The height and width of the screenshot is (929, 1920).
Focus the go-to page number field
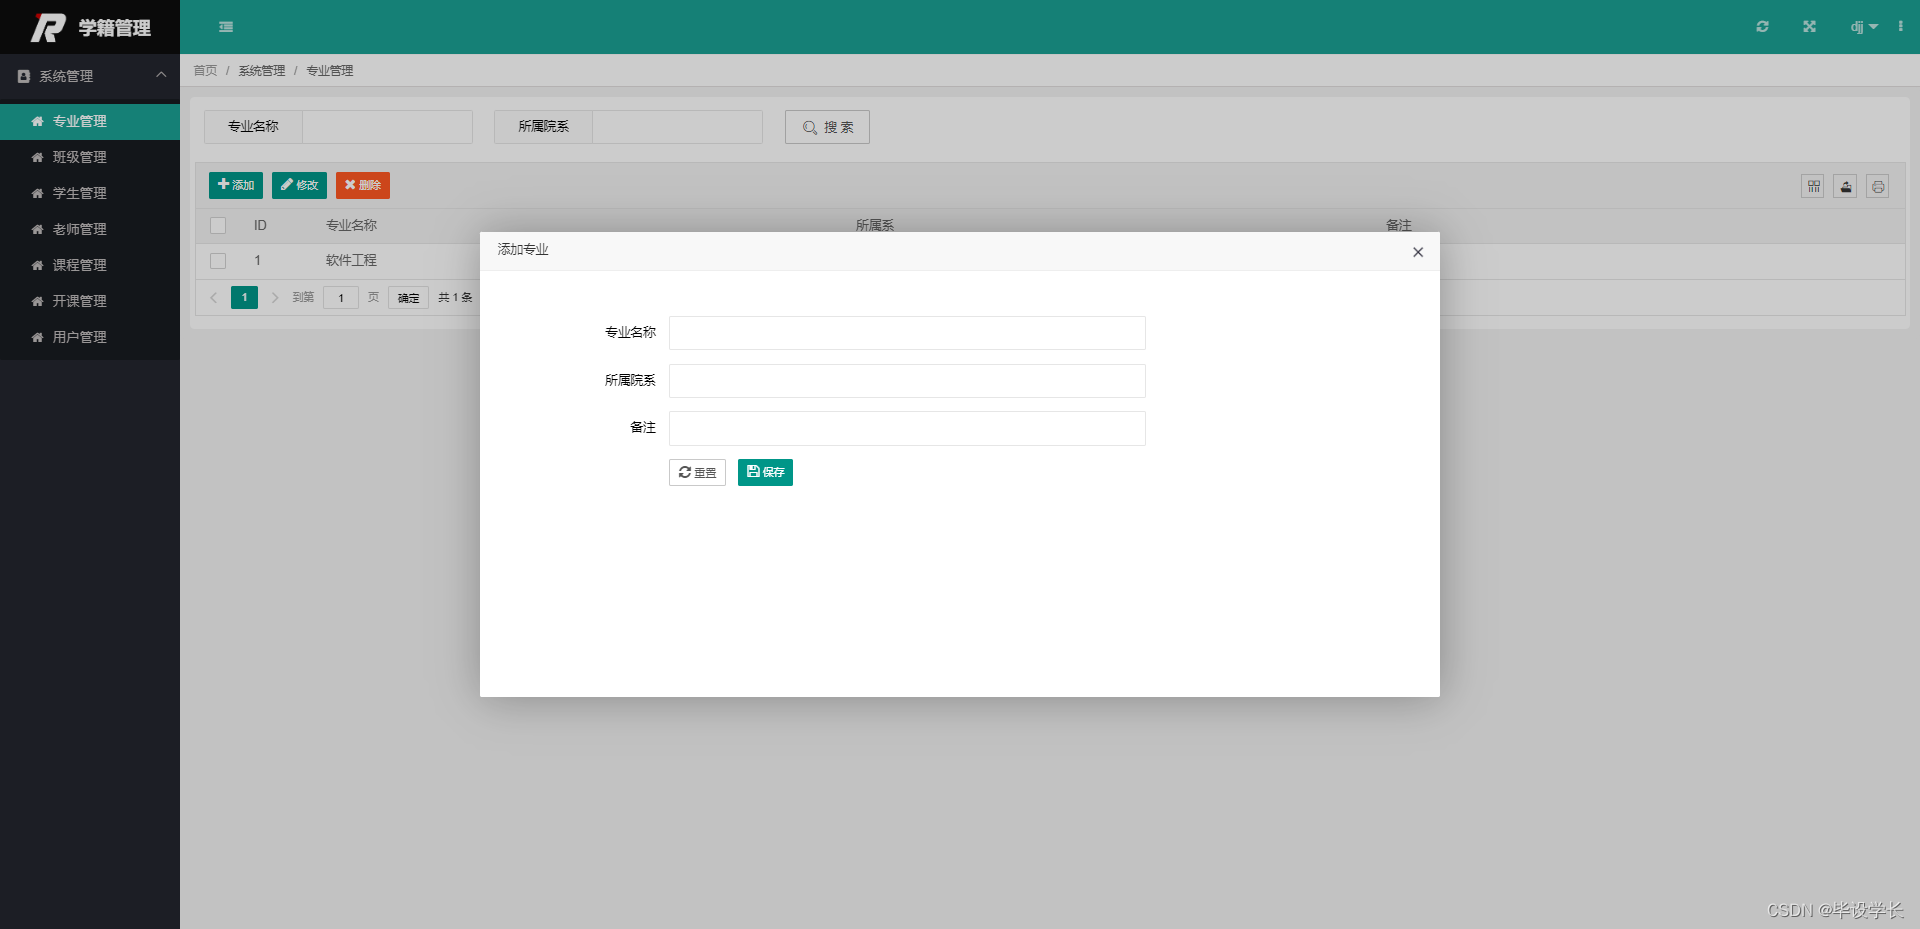point(341,298)
